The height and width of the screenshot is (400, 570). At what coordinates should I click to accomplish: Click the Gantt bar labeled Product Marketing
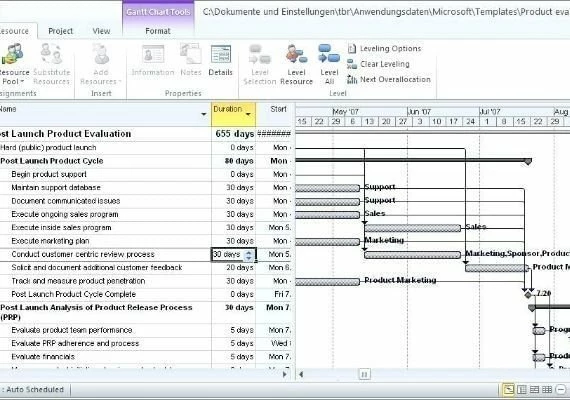pos(327,281)
